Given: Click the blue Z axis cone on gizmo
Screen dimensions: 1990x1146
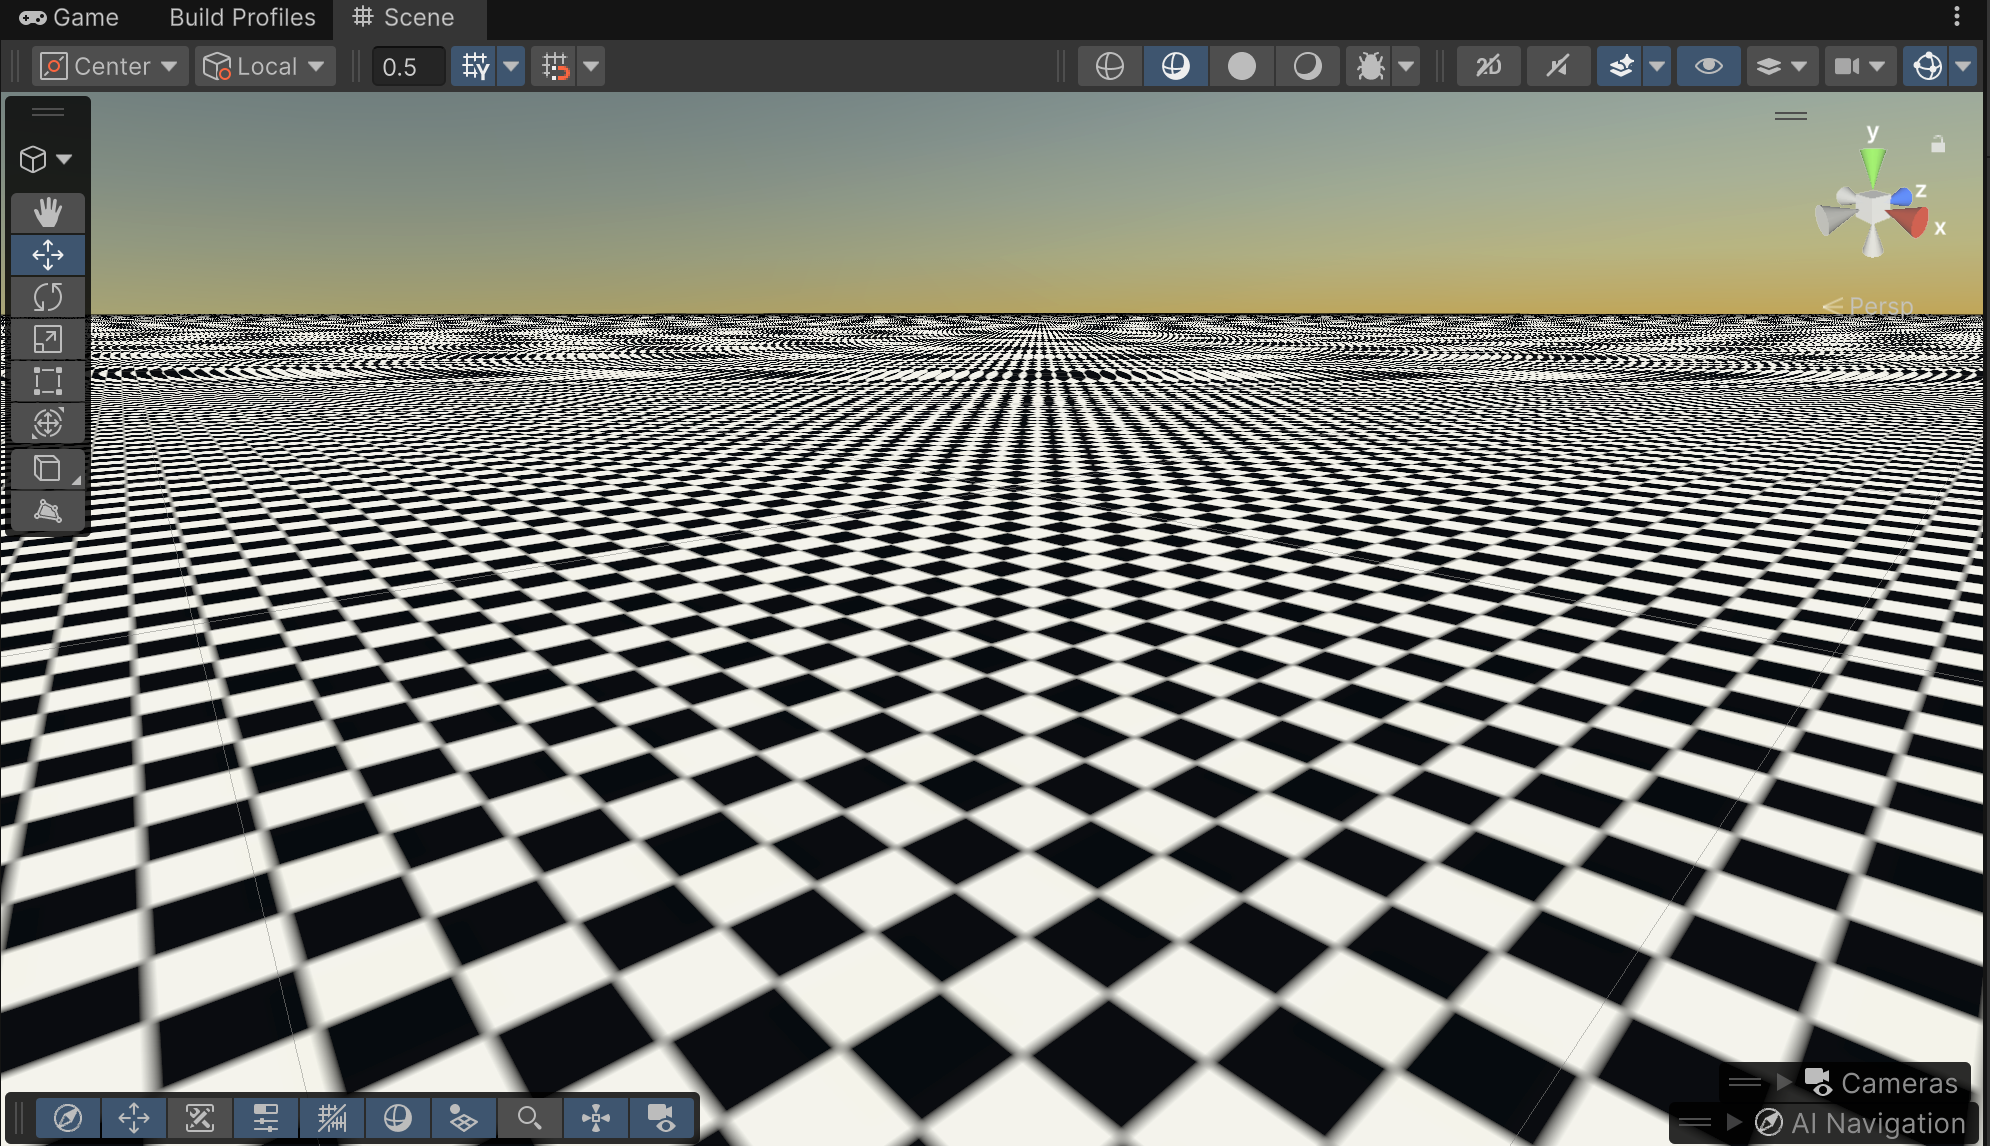Looking at the screenshot, I should [1901, 196].
